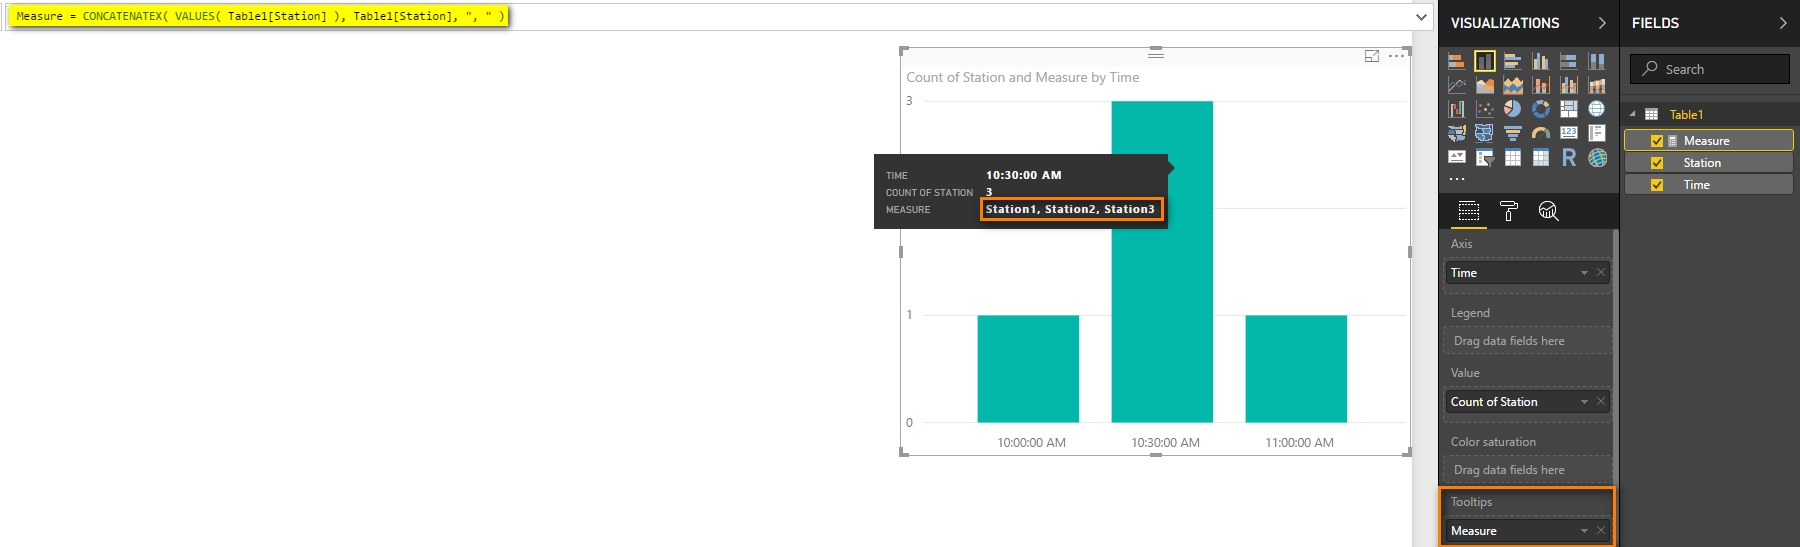Choose the Shape map visual
This screenshot has height=547, width=1800.
pos(1485,133)
